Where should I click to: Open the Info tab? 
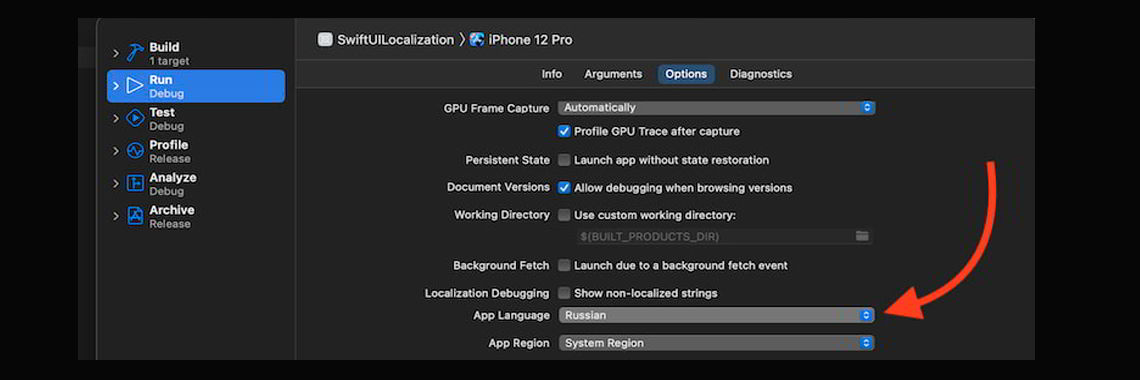pos(552,74)
